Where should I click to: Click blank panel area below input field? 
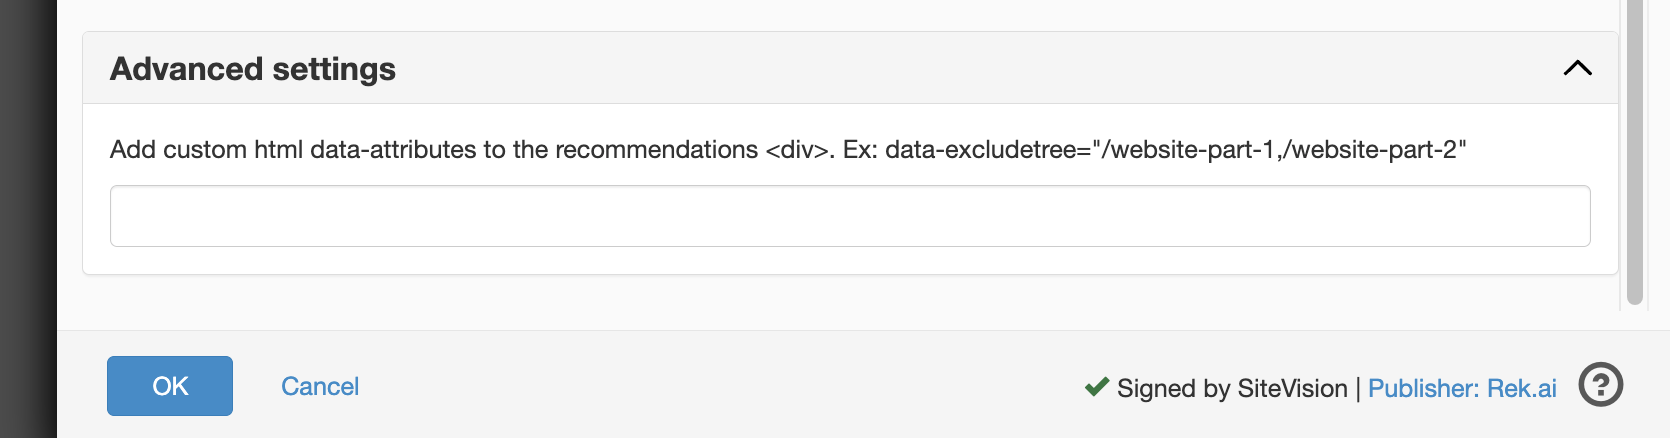849,260
